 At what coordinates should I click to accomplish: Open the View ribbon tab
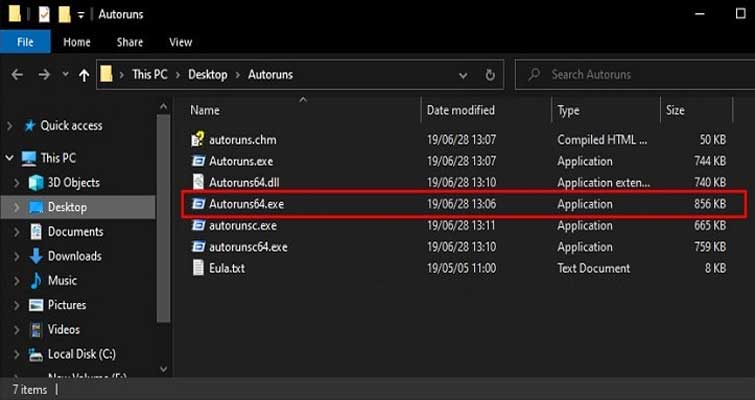tap(181, 42)
